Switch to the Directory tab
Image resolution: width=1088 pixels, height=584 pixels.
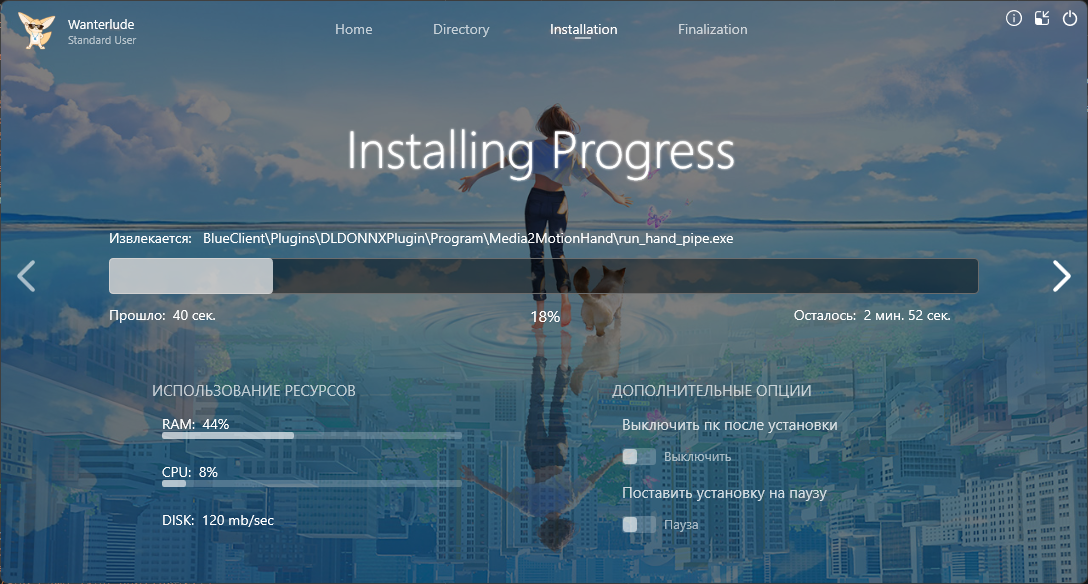461,29
